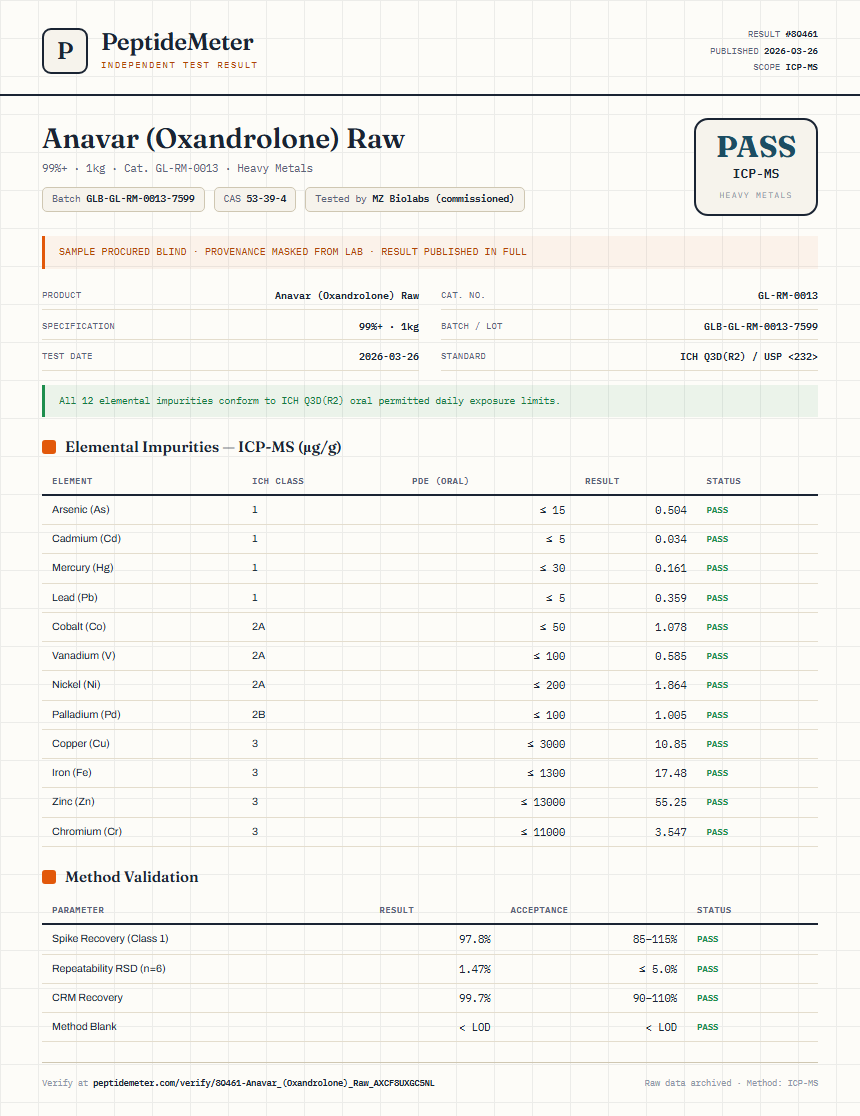Click the Repeatability RSD (n=6) row
Screen dimensions: 860x1116
coord(430,969)
